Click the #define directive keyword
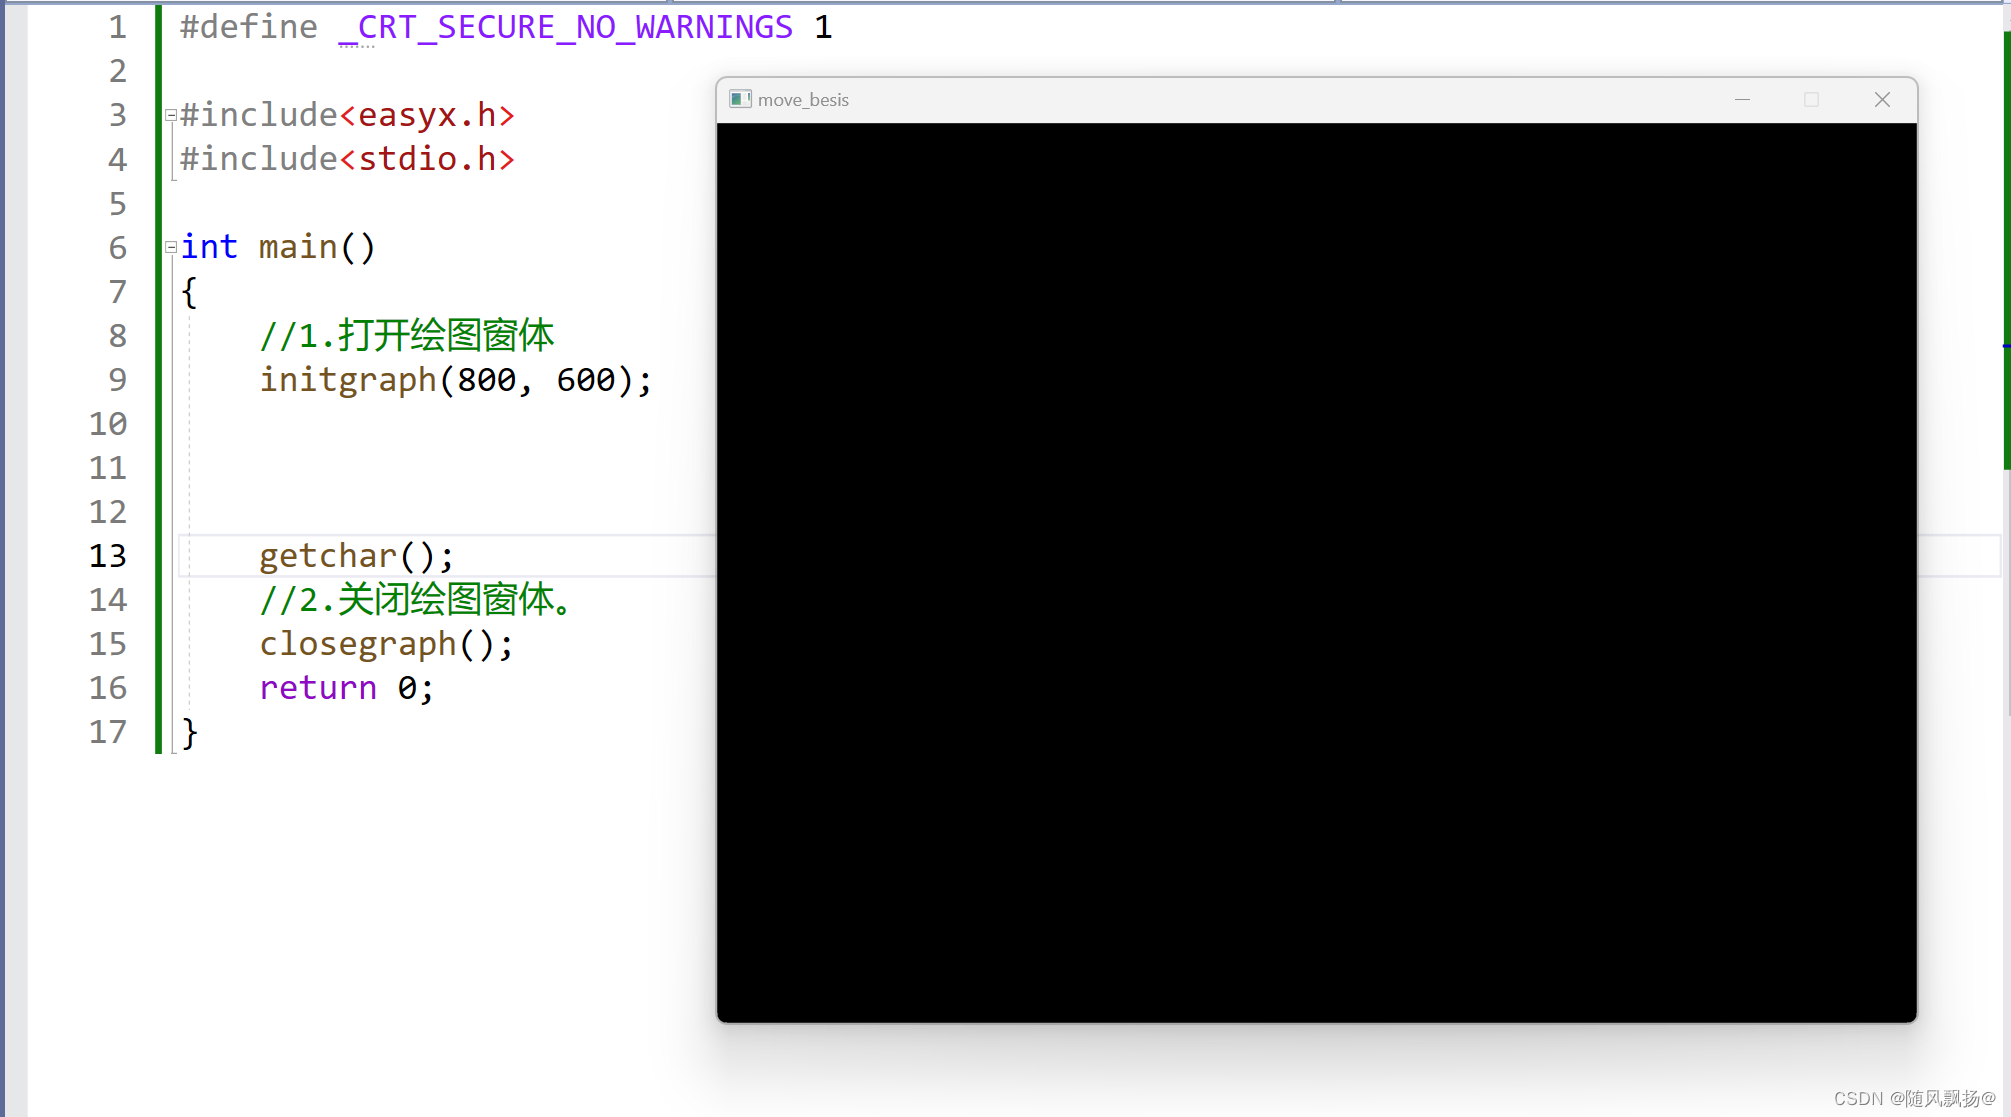 click(248, 27)
